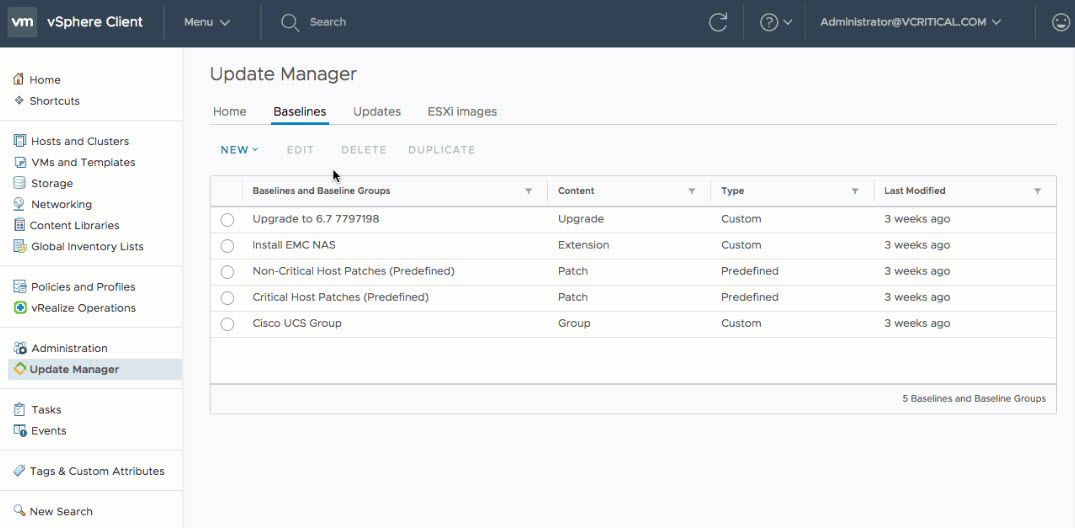The image size is (1075, 528).
Task: Click the VMware vm logo icon
Action: tap(22, 22)
